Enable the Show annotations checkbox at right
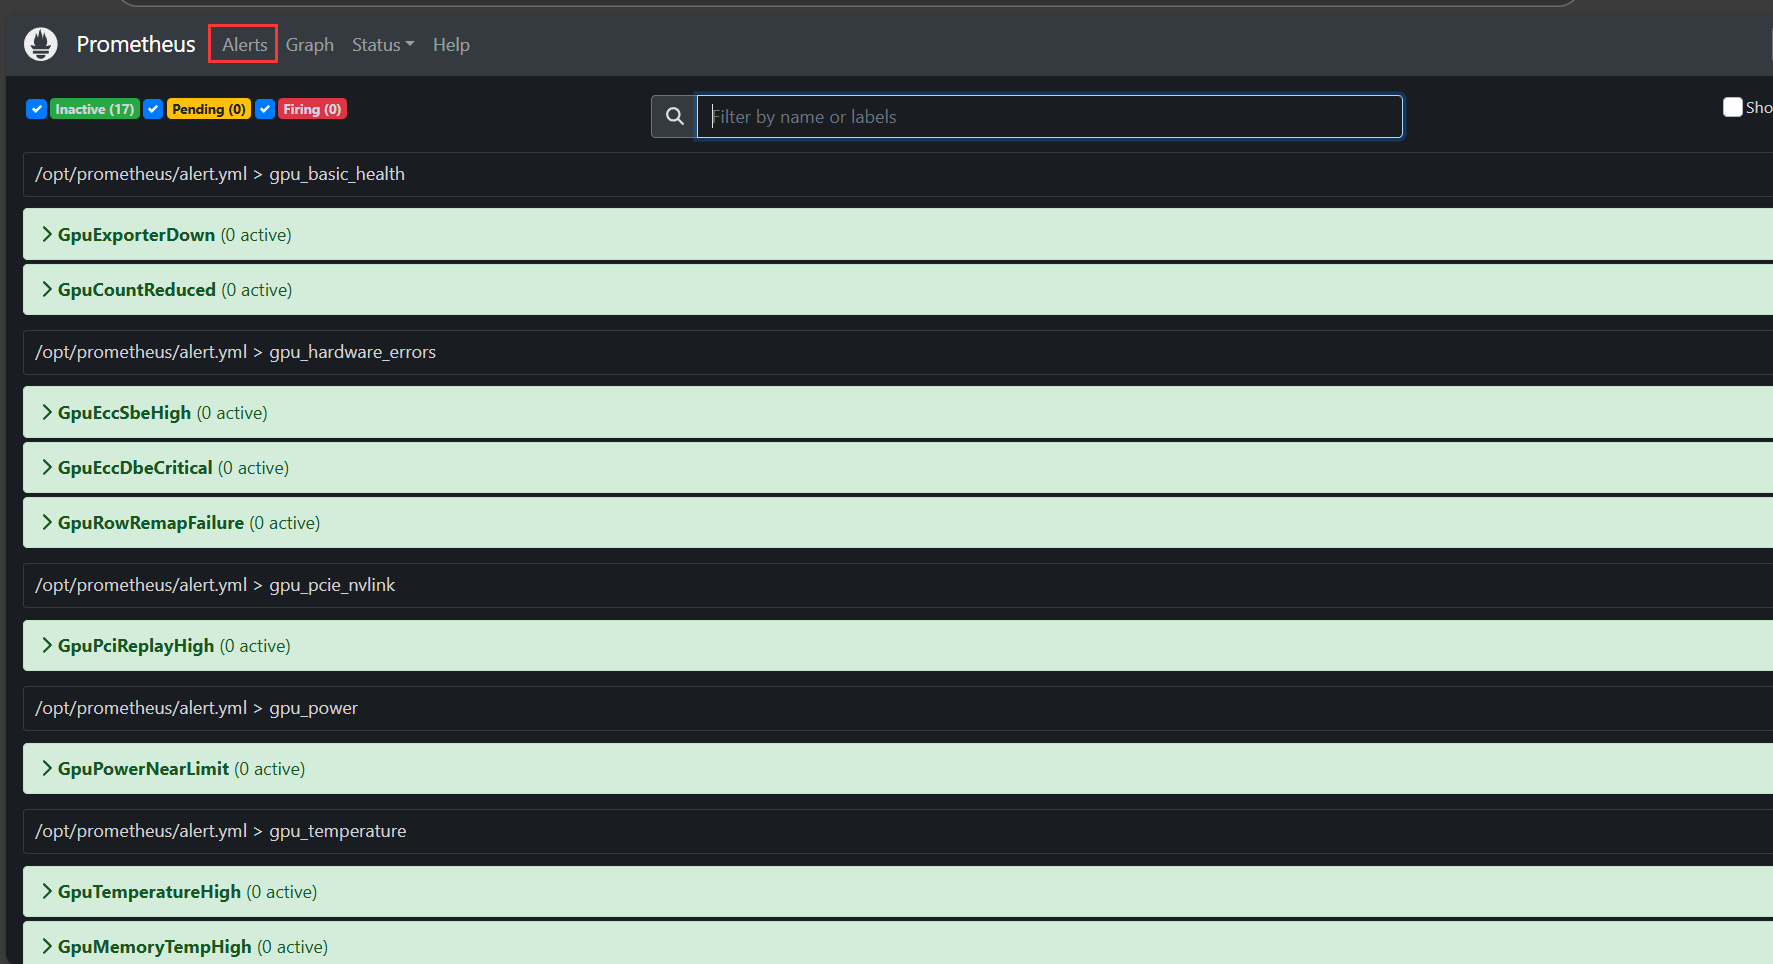This screenshot has height=964, width=1773. point(1732,107)
